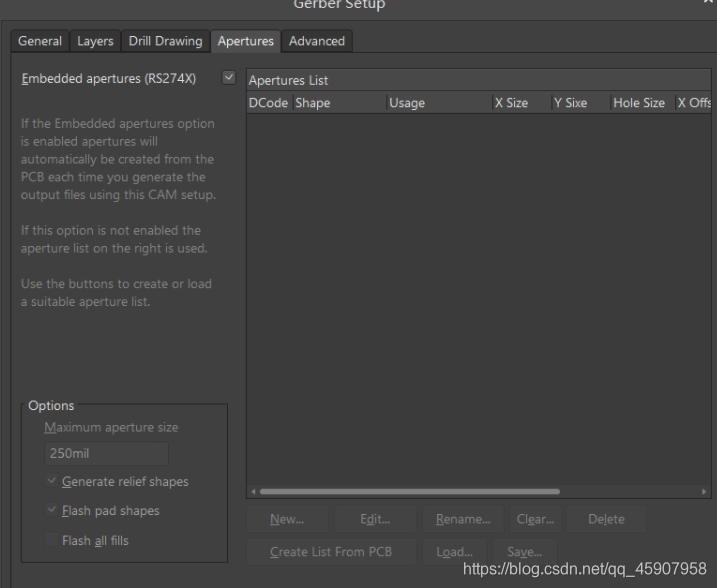Click the New... aperture button
The height and width of the screenshot is (588, 717).
[287, 519]
